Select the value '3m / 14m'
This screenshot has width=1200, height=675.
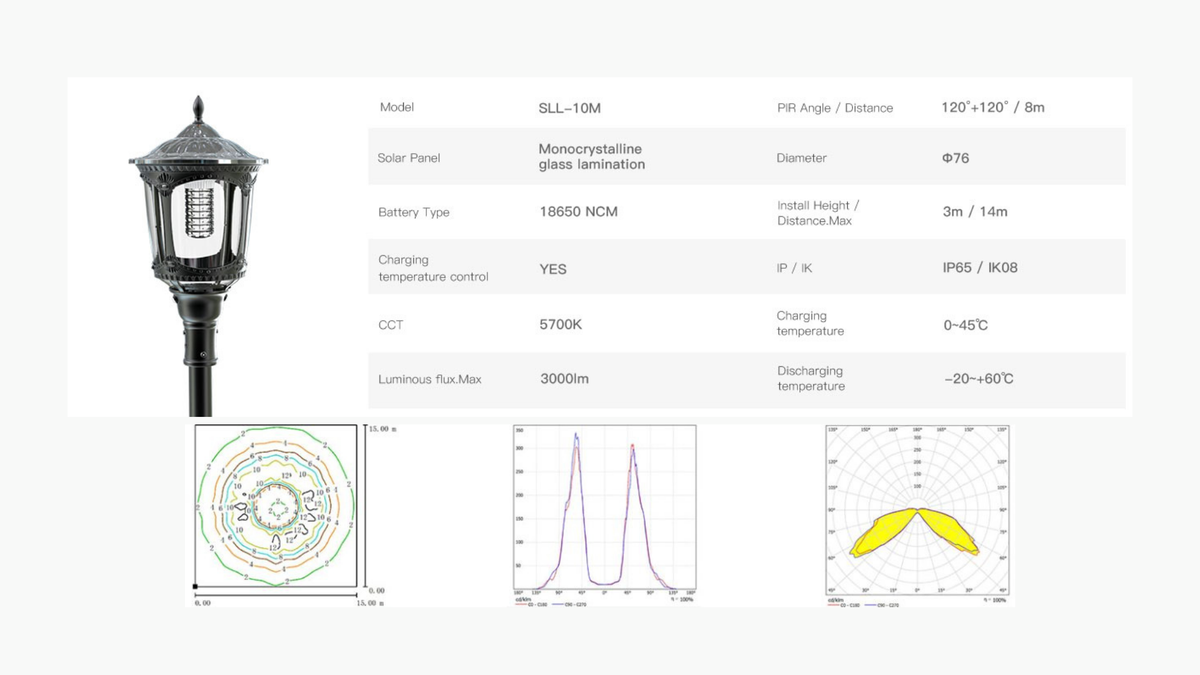pos(975,212)
